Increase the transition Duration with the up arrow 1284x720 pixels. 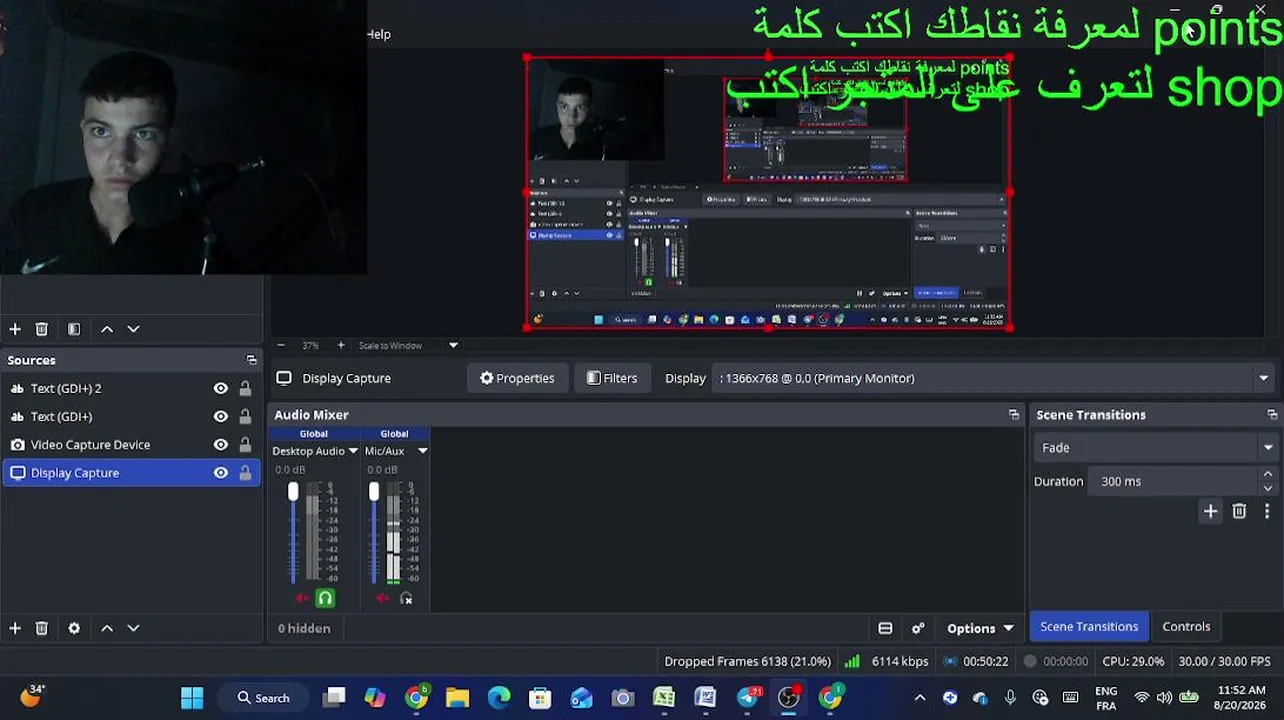click(x=1268, y=474)
